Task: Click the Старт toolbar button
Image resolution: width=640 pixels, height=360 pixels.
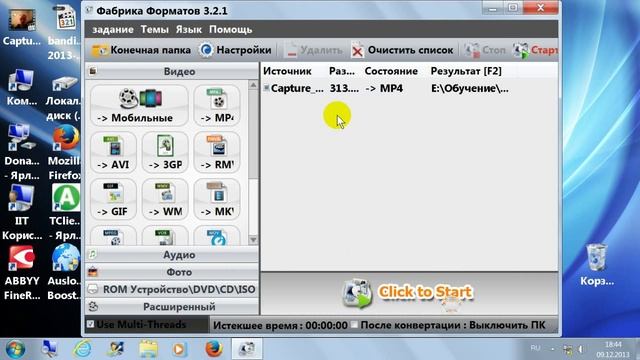Action: pyautogui.click(x=536, y=50)
